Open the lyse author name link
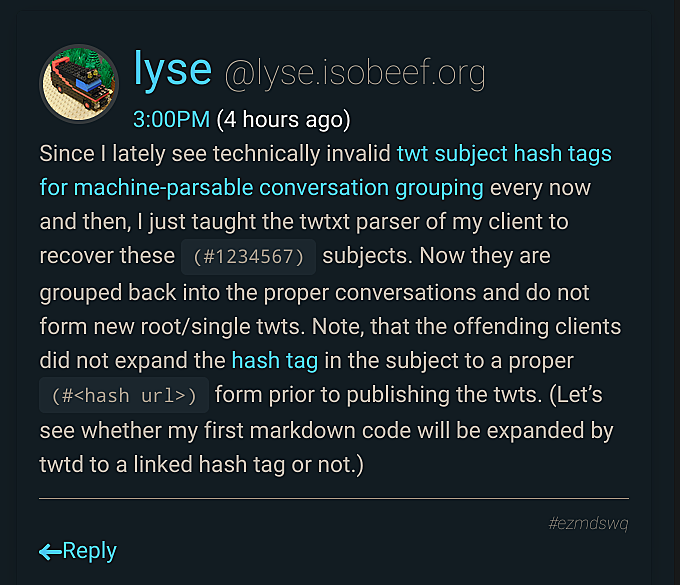The height and width of the screenshot is (585, 680). (173, 69)
